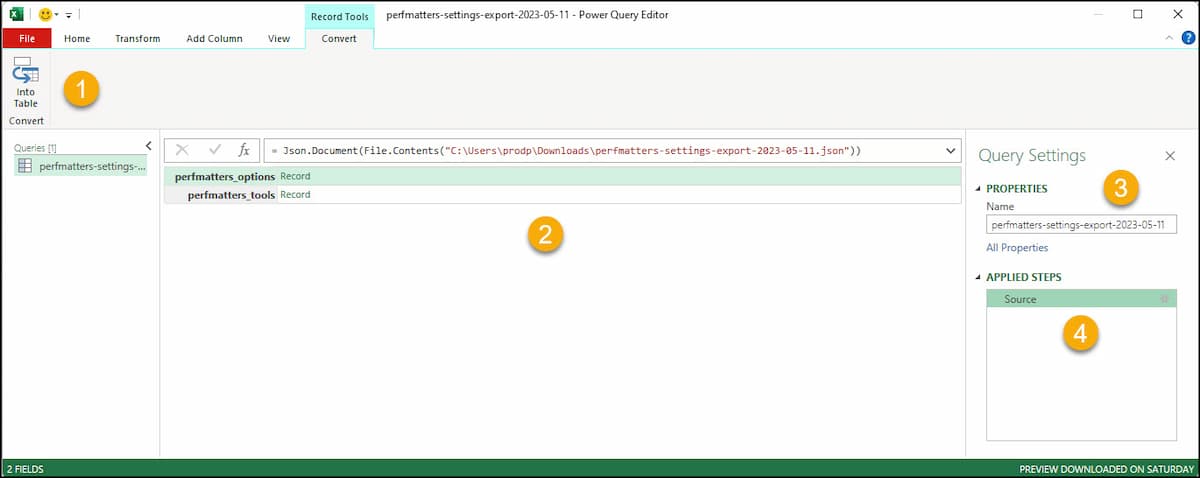Open the blue Help question mark icon

1188,38
